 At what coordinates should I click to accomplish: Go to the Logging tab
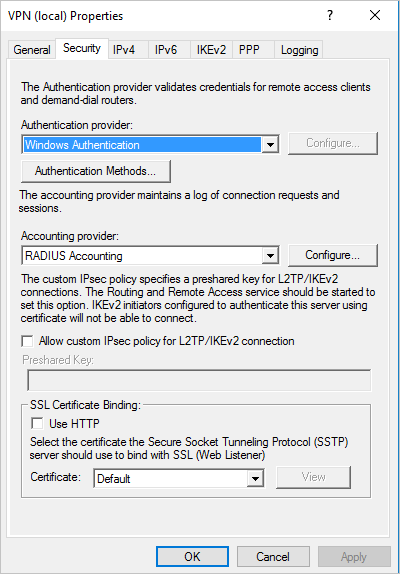tap(299, 50)
